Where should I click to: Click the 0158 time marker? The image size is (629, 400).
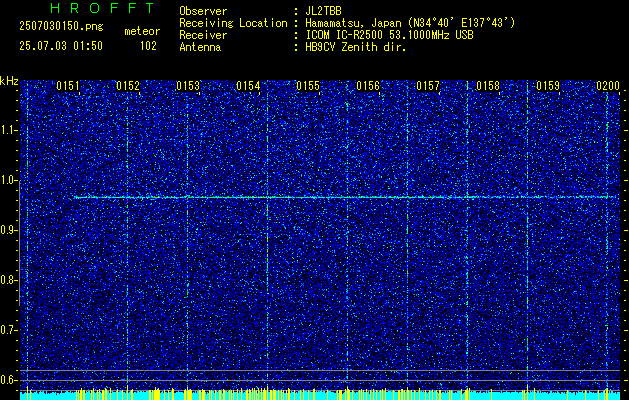point(488,86)
